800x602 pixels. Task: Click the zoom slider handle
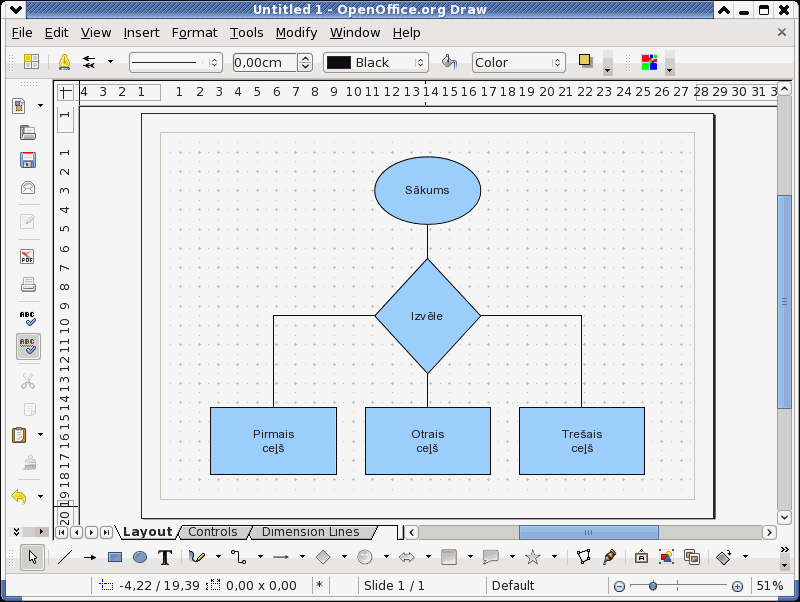click(653, 586)
